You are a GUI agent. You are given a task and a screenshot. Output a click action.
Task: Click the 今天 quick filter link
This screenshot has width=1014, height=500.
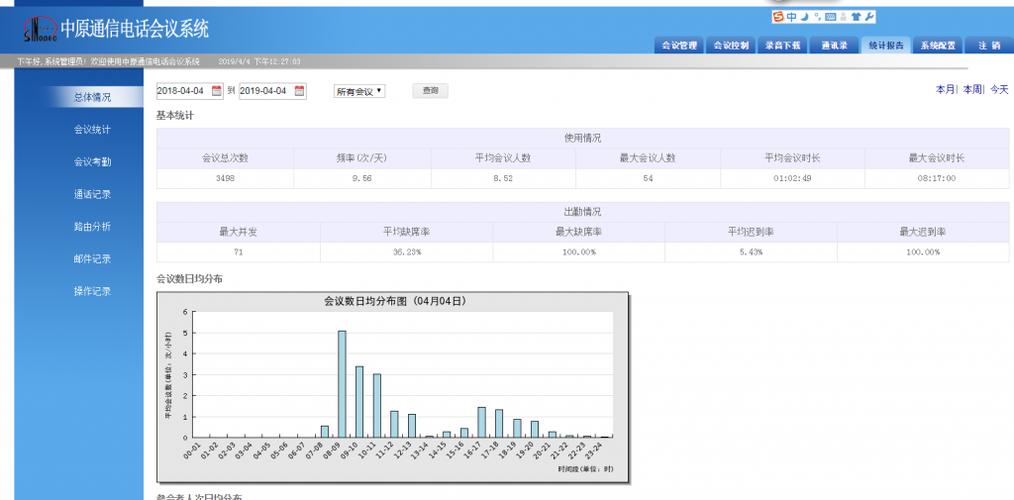(999, 89)
